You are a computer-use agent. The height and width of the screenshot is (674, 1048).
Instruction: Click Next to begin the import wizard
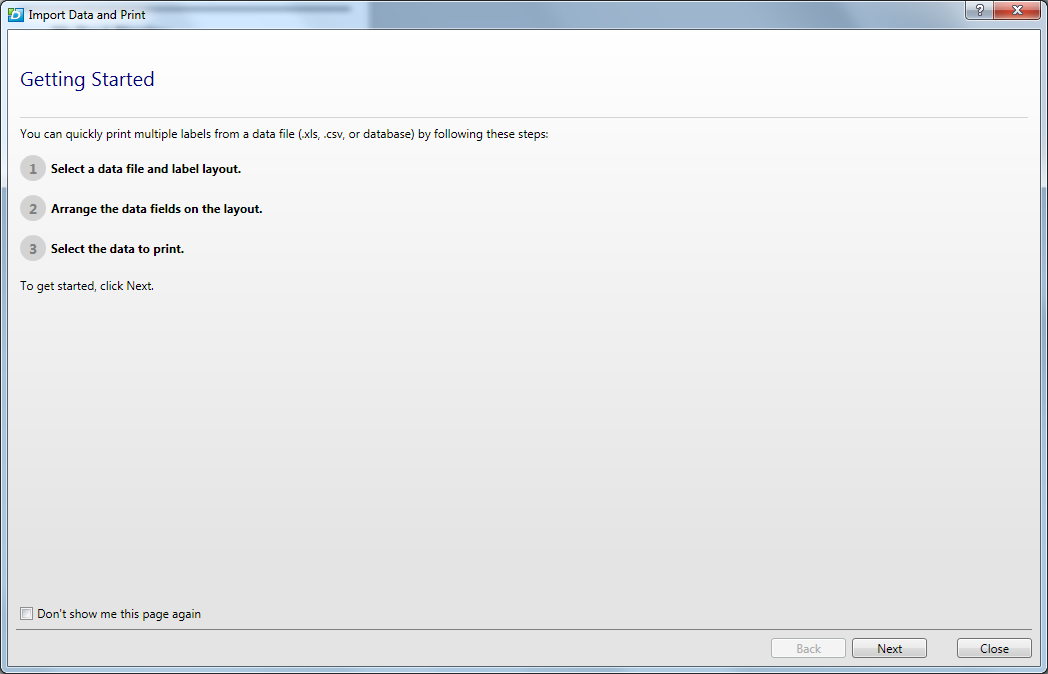[x=889, y=649]
